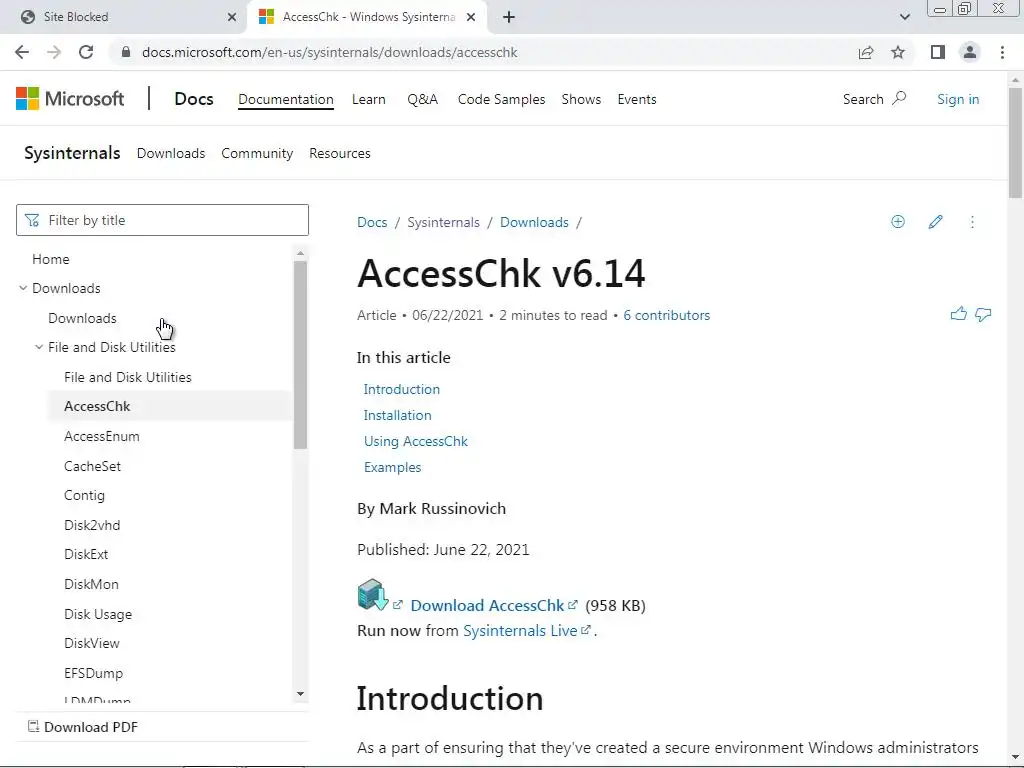Click the edit pencil icon
Image resolution: width=1024 pixels, height=768 pixels.
point(935,222)
